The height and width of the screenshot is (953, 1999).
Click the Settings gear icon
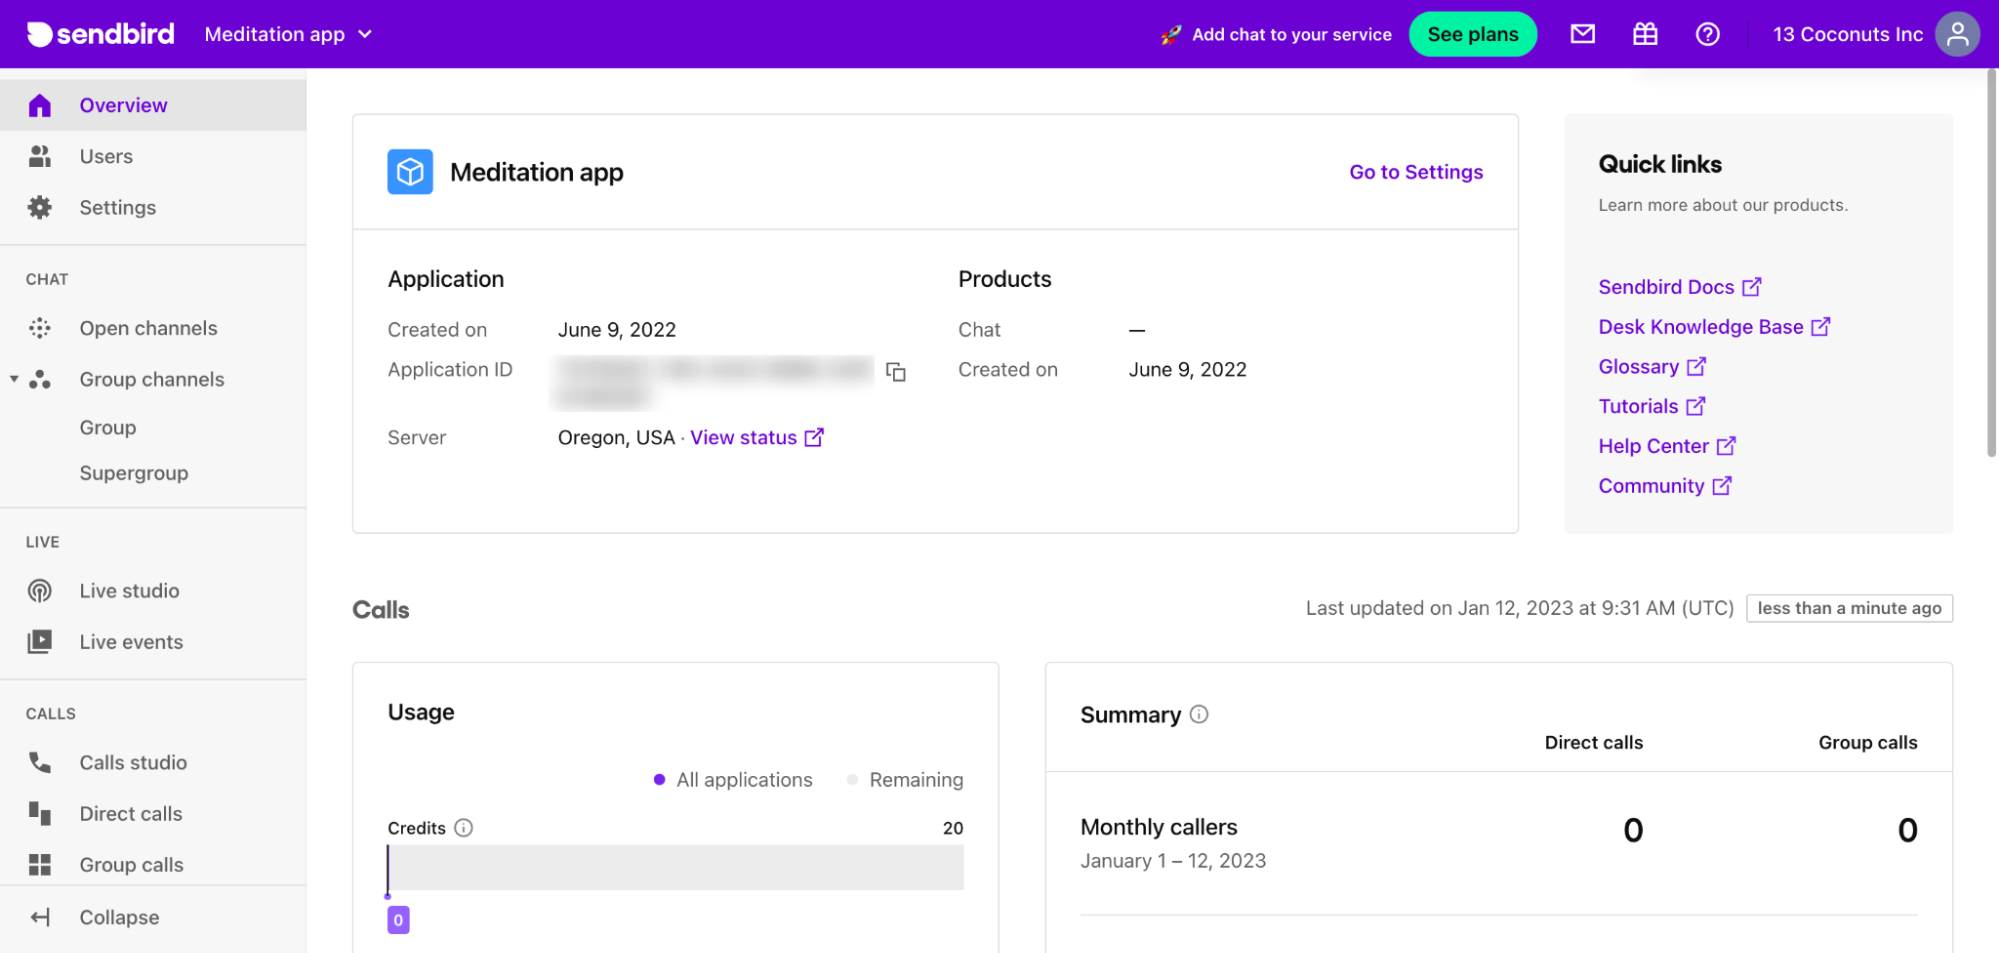coord(40,207)
